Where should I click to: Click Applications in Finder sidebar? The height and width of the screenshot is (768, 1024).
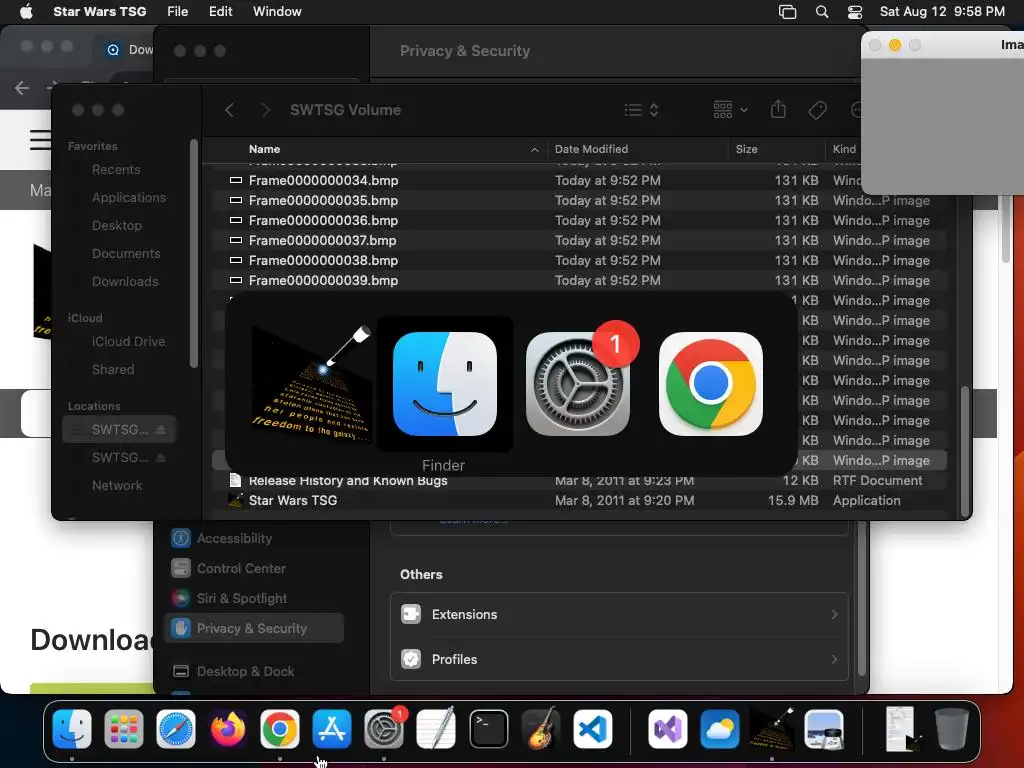point(129,198)
